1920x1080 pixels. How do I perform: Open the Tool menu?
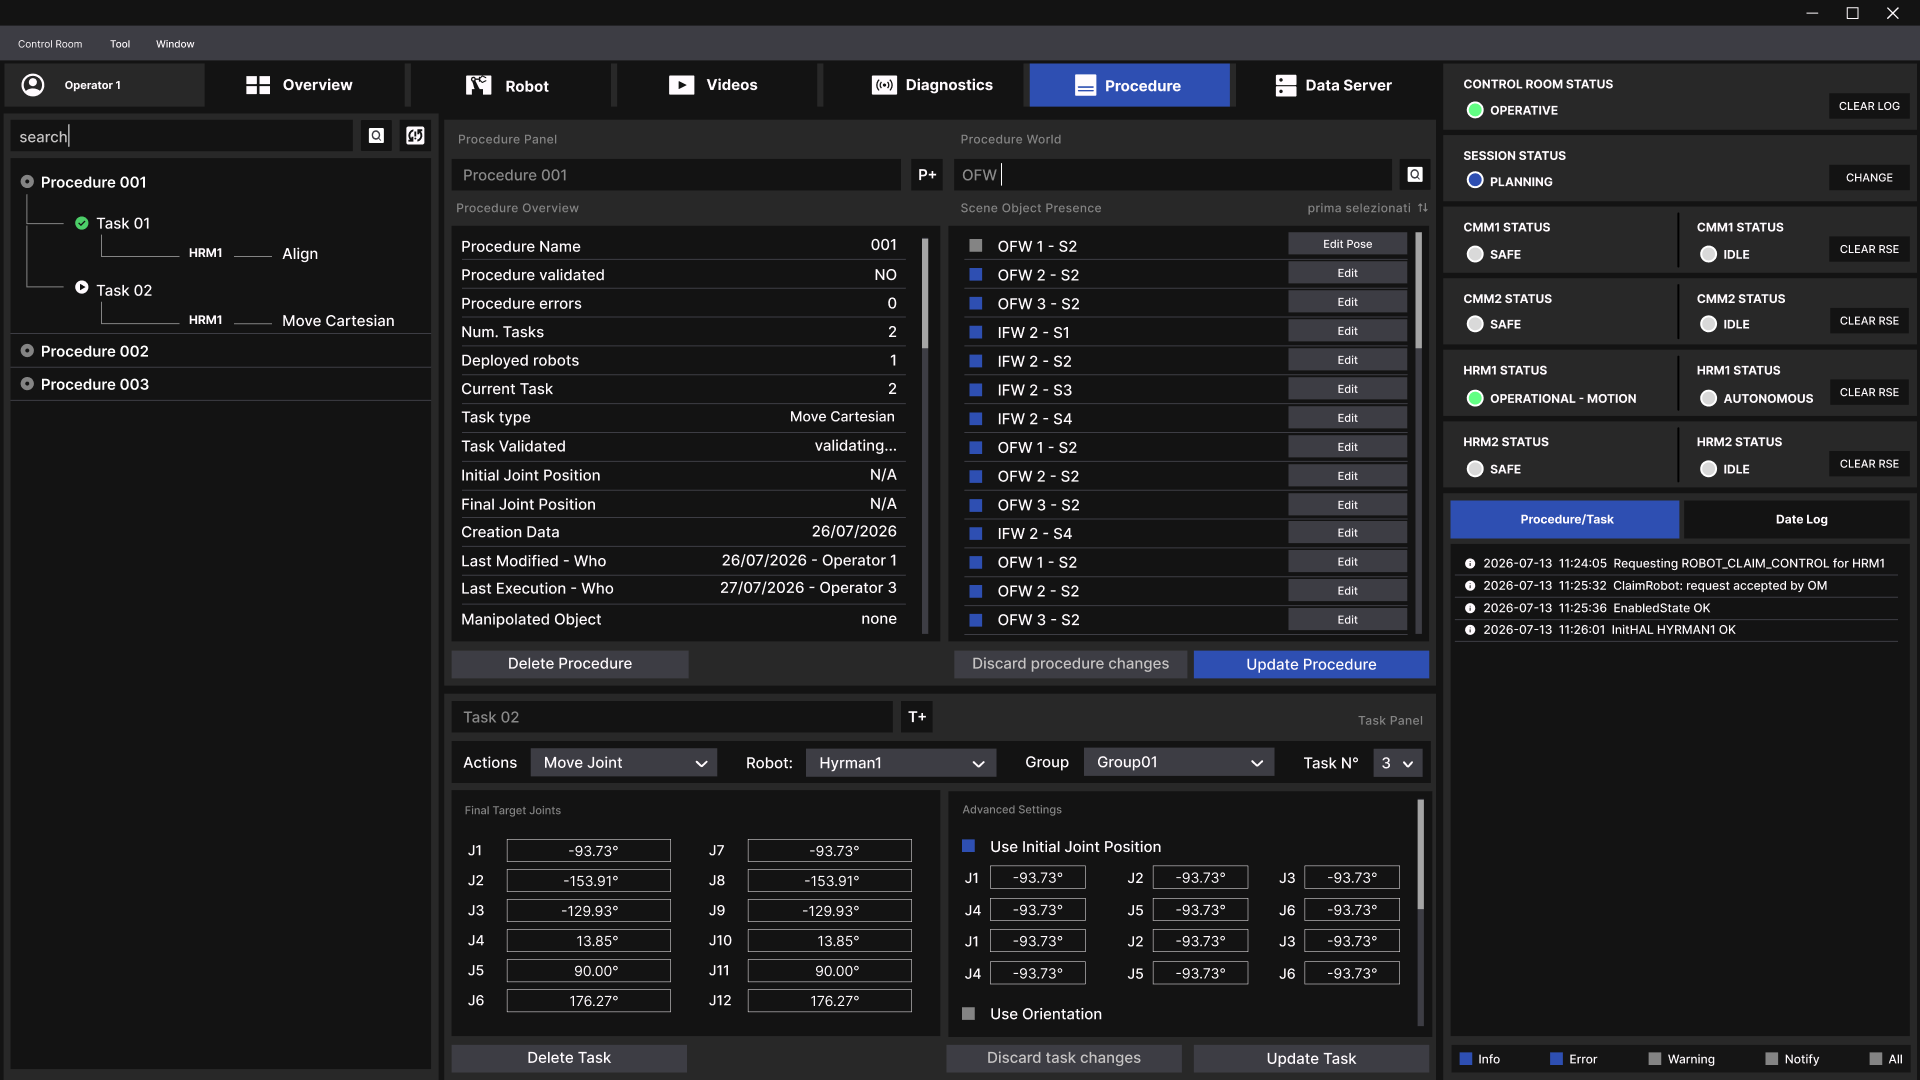tap(120, 44)
